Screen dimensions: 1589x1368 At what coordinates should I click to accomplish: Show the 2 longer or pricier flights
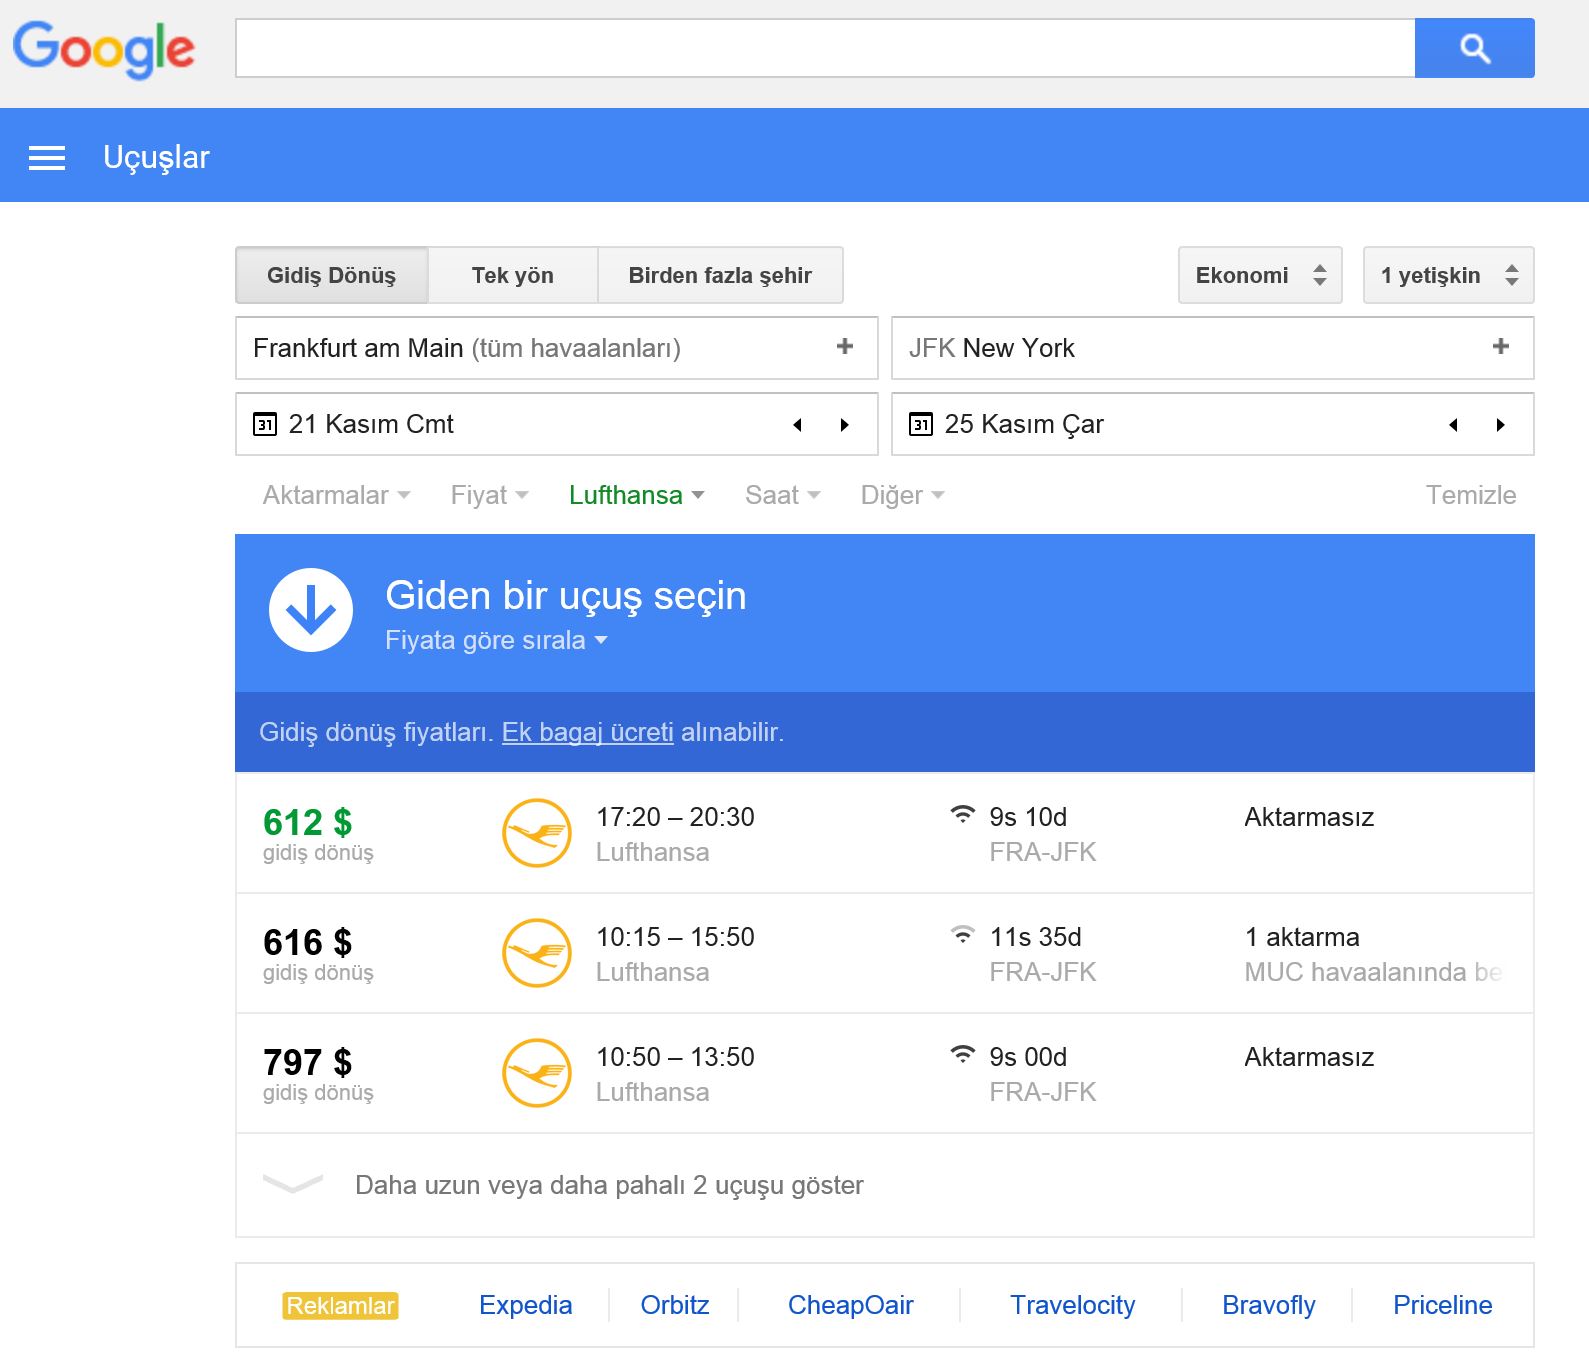point(609,1185)
